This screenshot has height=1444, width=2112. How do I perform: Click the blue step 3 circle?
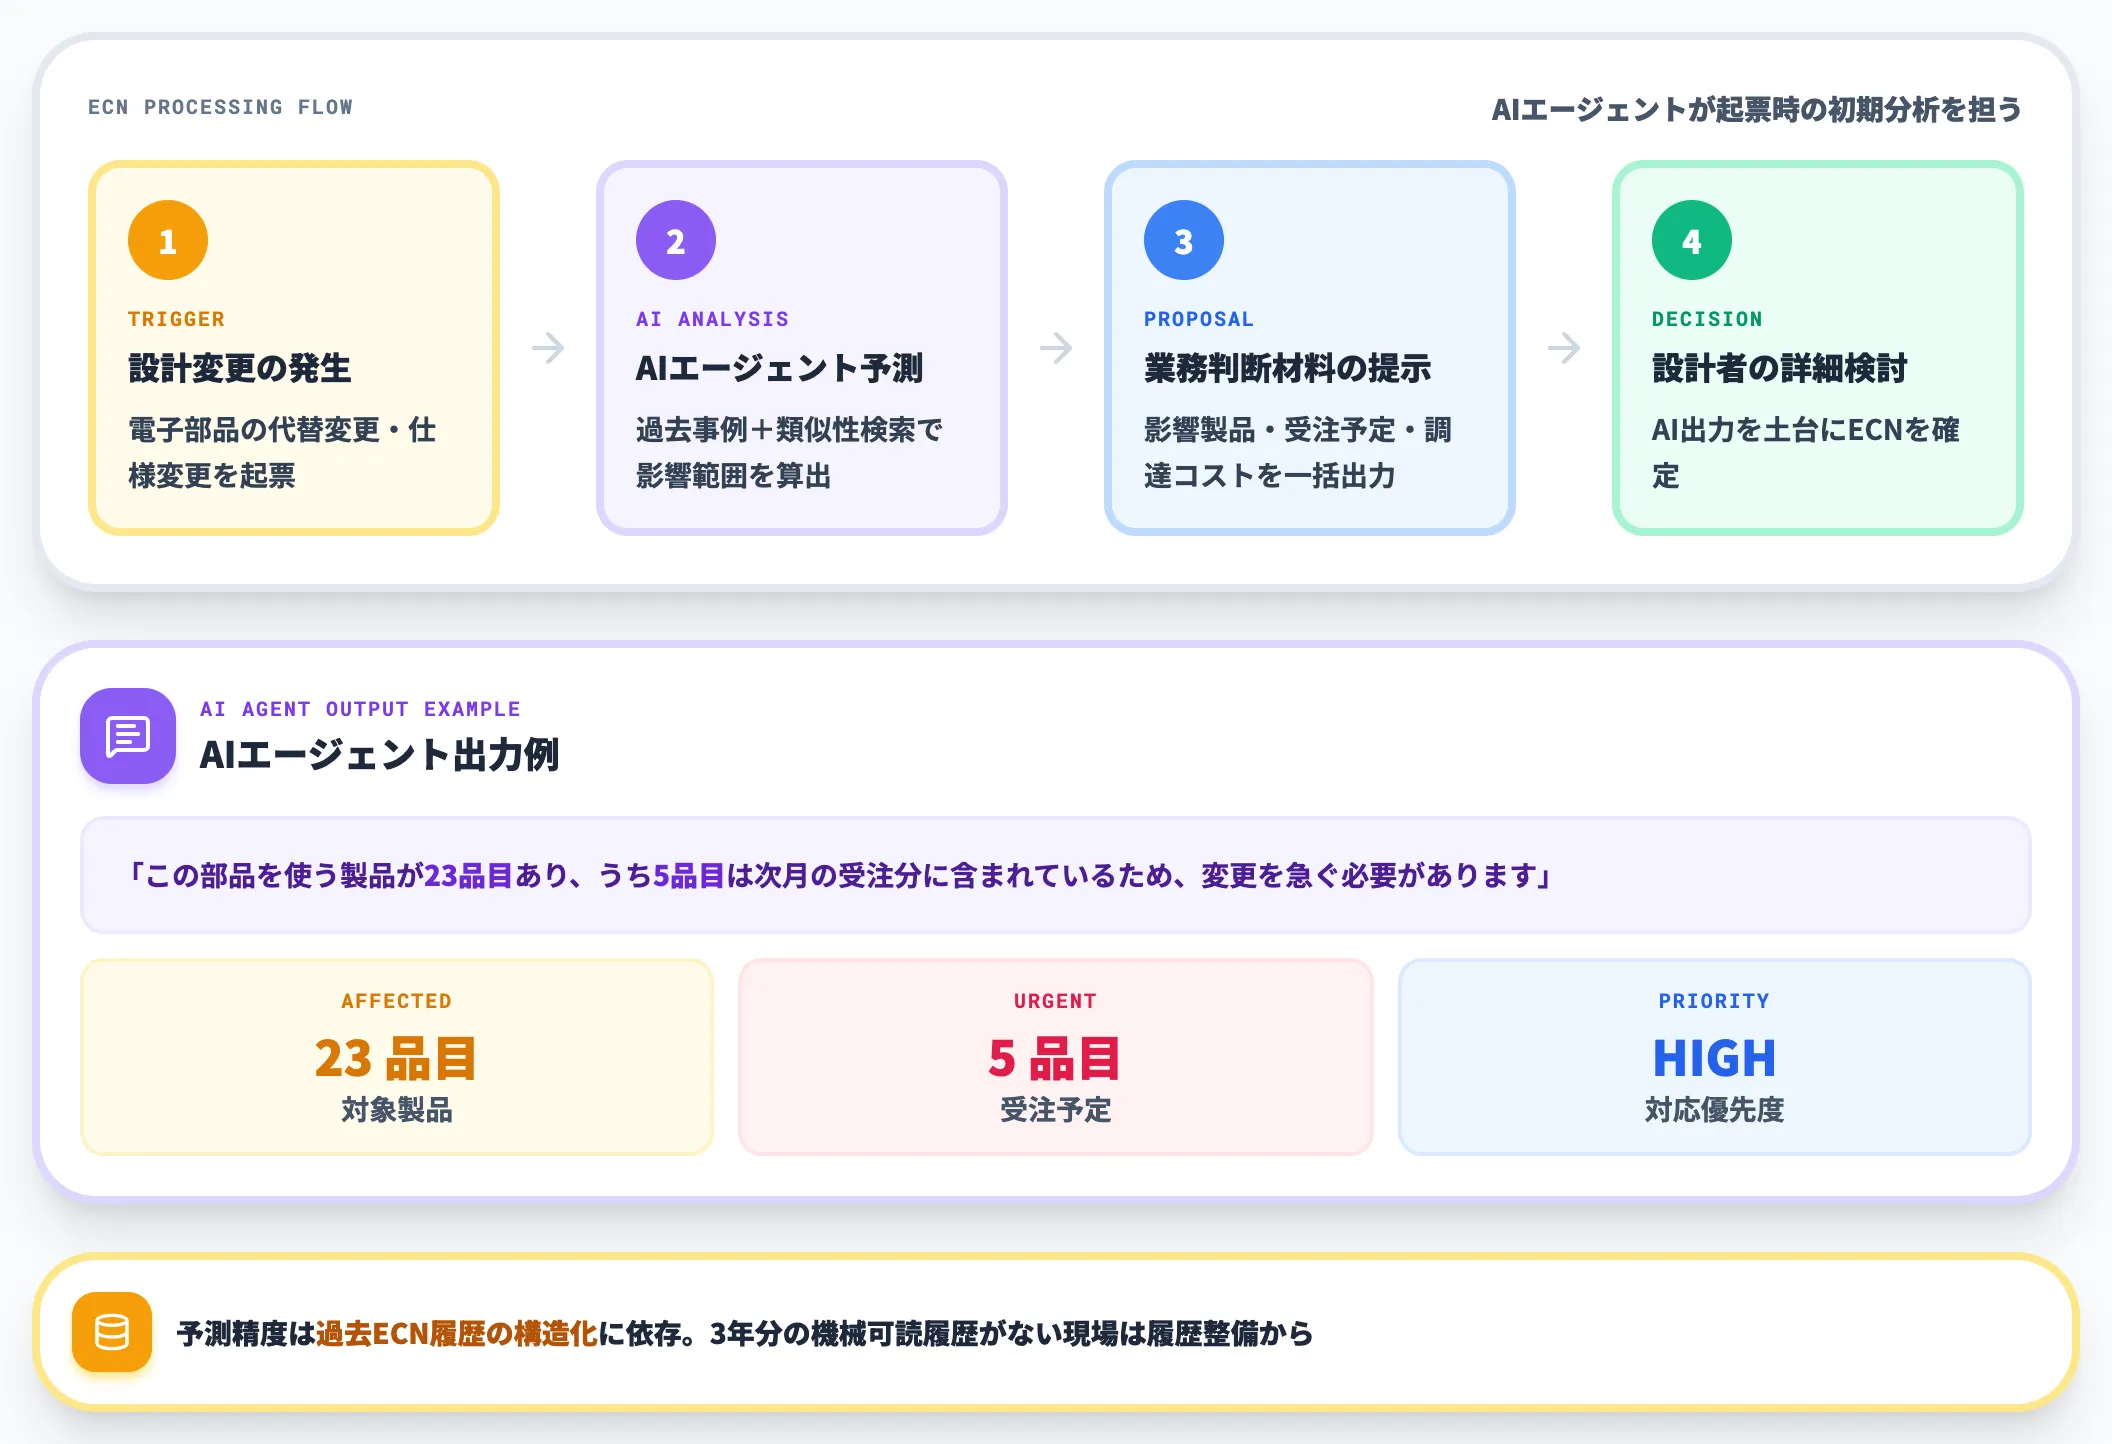tap(1184, 240)
